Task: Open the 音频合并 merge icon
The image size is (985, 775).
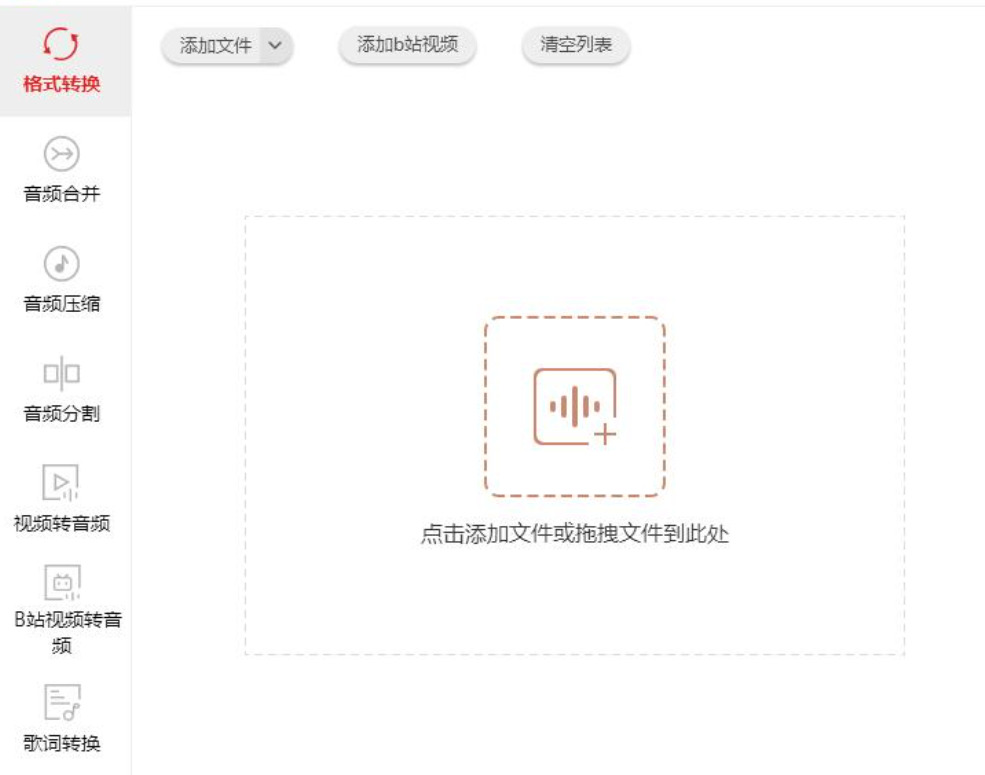Action: coord(62,154)
